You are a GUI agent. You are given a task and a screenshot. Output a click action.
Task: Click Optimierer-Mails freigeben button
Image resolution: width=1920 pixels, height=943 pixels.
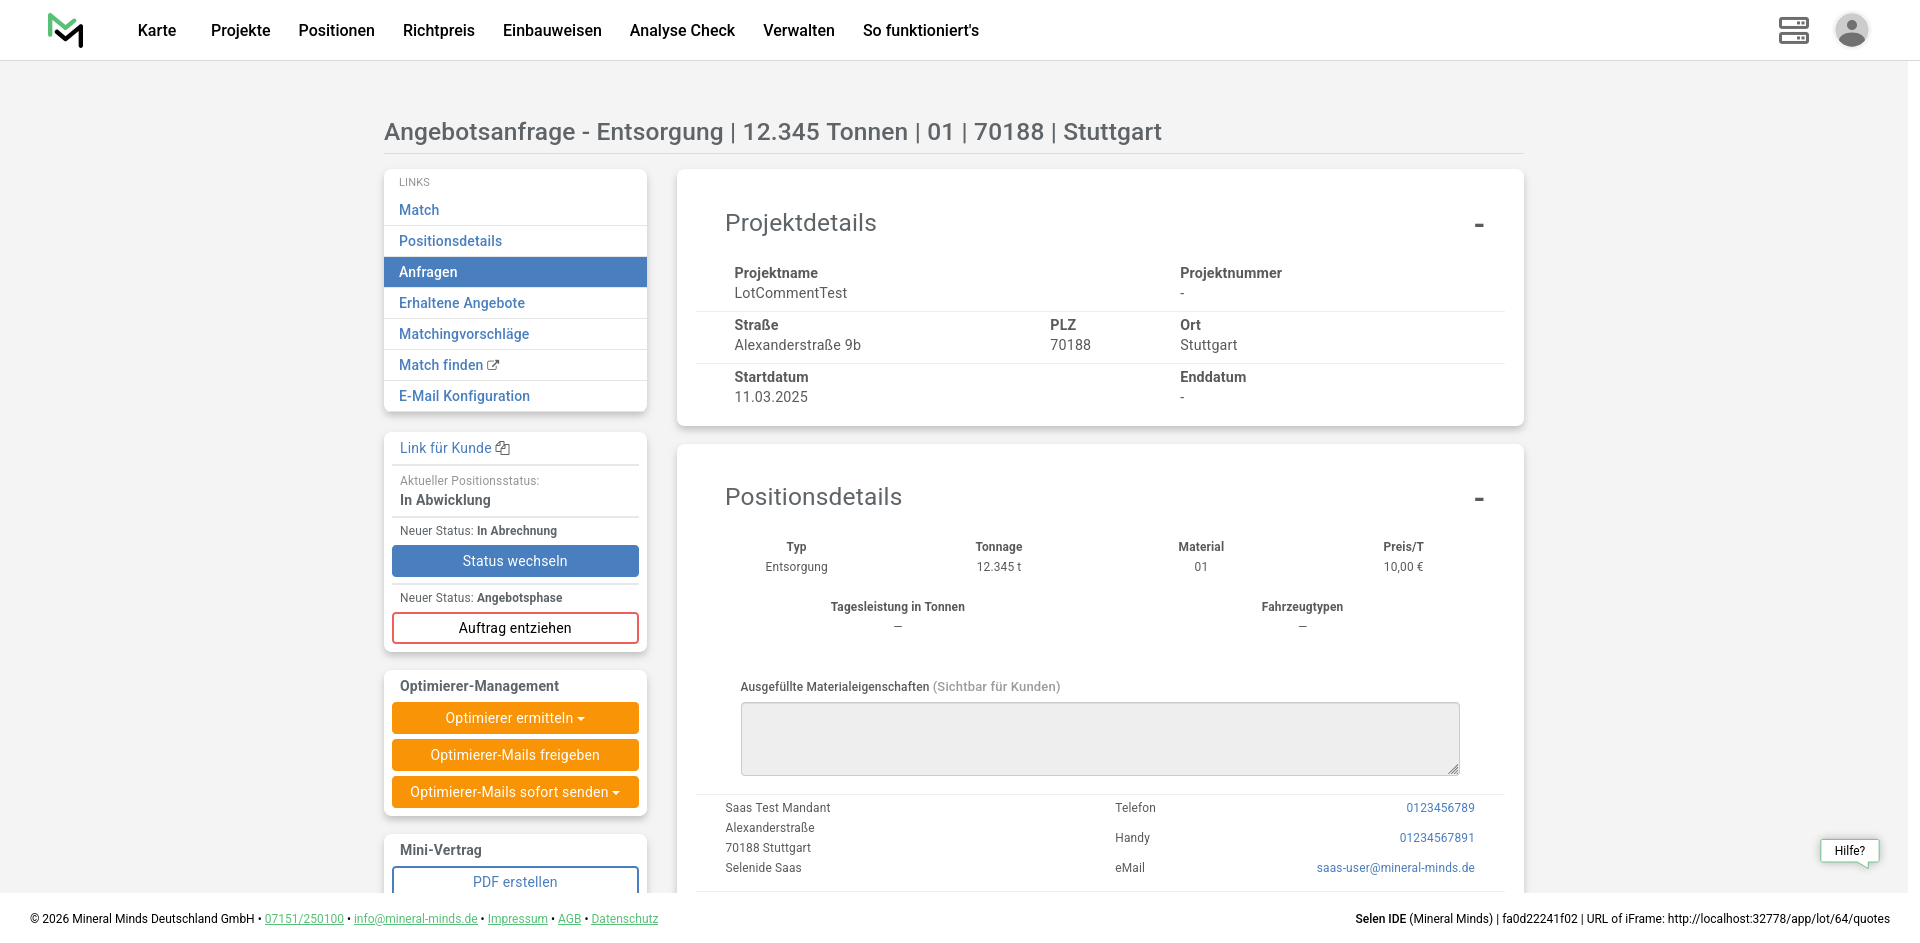click(515, 755)
